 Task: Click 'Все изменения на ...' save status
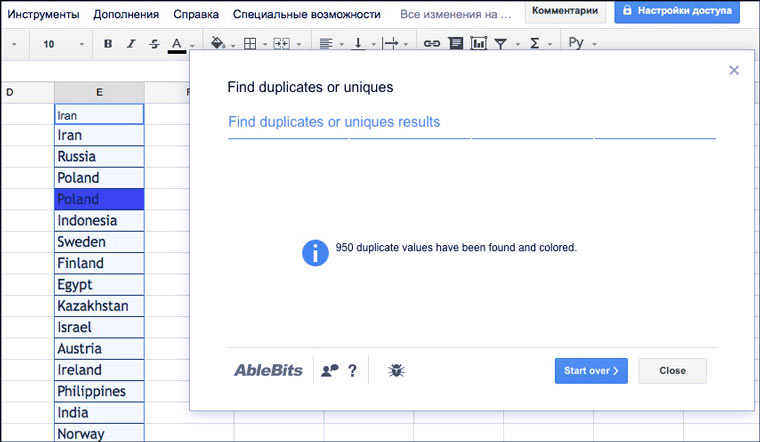click(455, 15)
